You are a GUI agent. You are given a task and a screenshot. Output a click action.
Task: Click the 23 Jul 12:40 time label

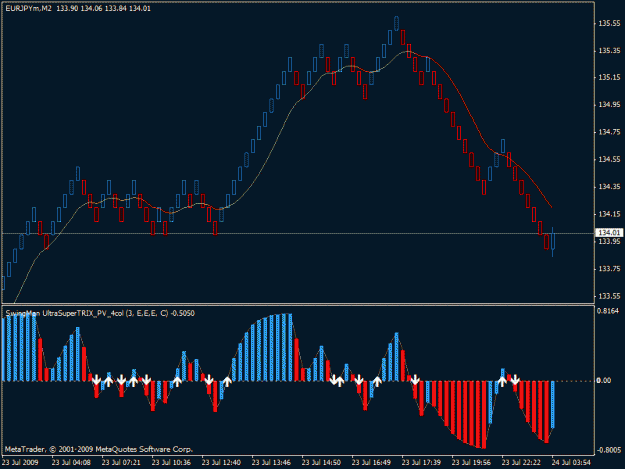221,463
